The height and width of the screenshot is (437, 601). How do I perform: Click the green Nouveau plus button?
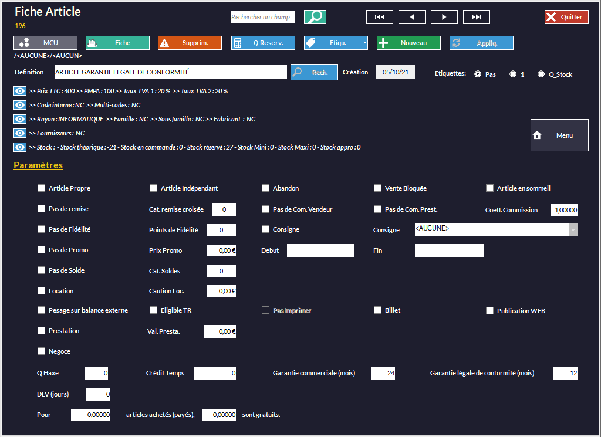coord(409,43)
